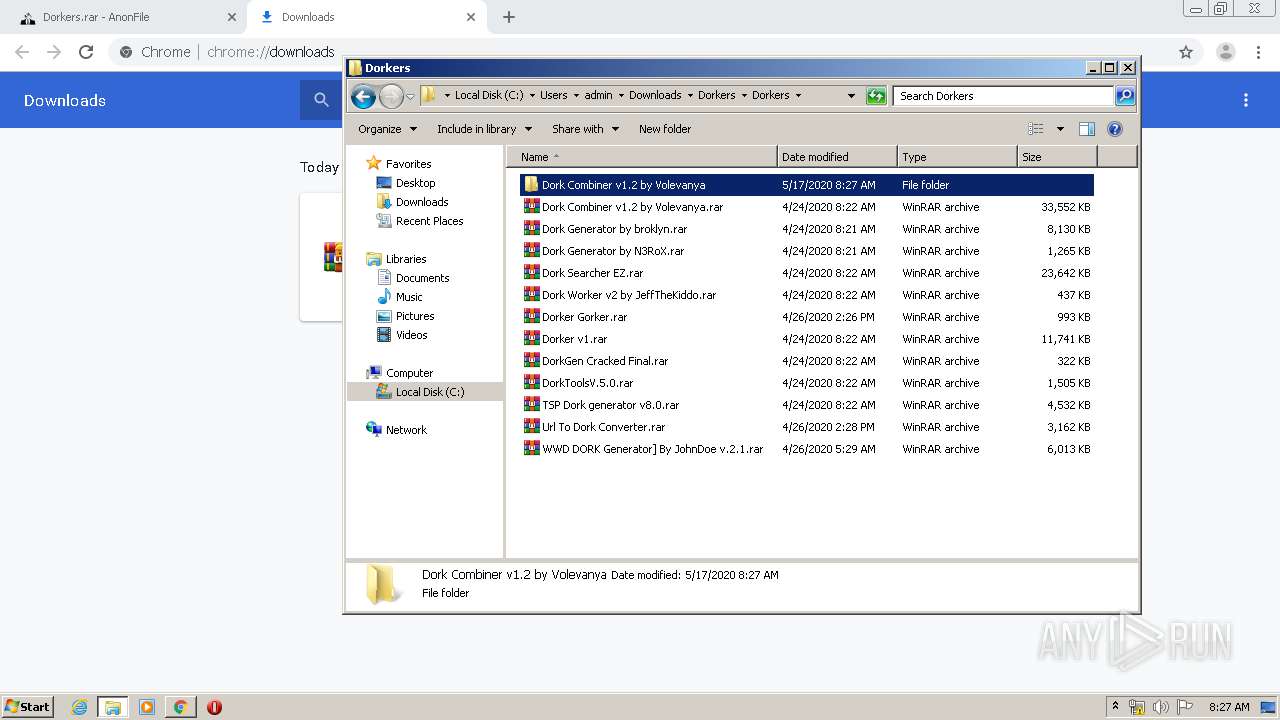Select Dork Combiner v1.2 by Volevanya folder

tap(807, 185)
